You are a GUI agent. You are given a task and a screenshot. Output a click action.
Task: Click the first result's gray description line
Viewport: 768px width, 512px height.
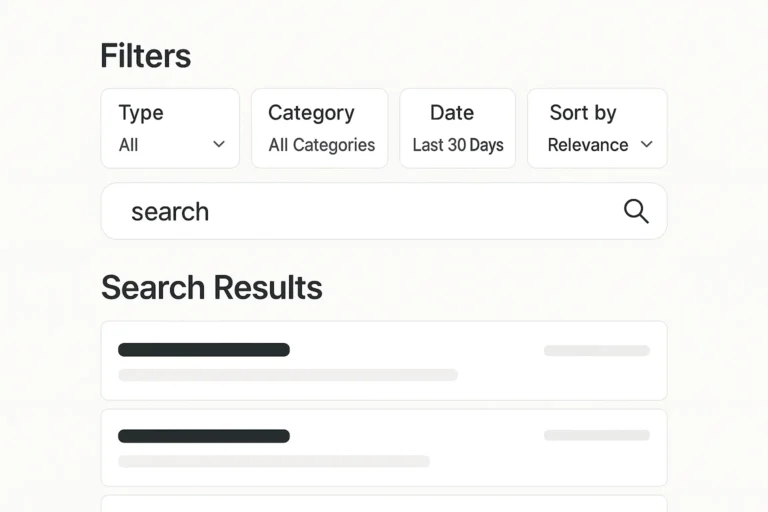[288, 375]
